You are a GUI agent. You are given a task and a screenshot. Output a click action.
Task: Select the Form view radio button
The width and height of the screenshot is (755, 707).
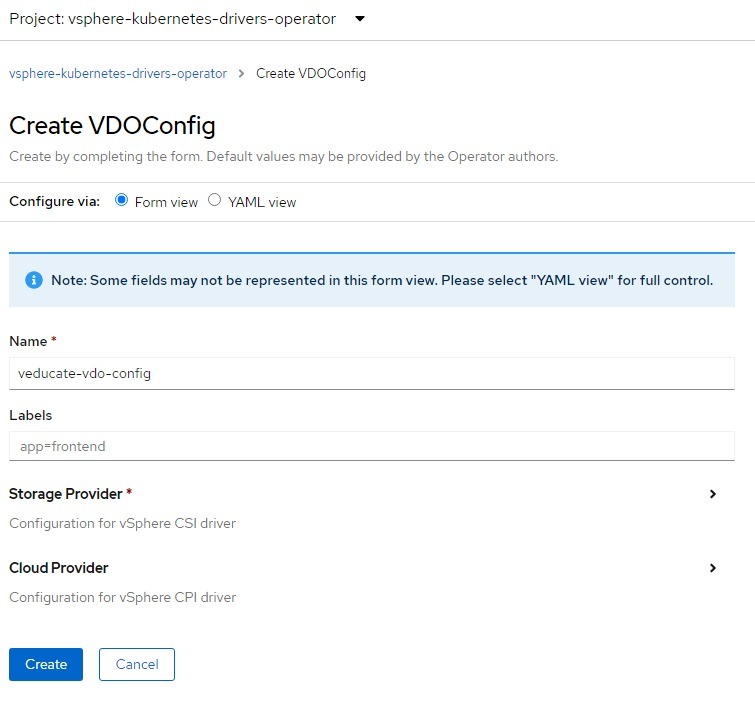click(x=121, y=200)
